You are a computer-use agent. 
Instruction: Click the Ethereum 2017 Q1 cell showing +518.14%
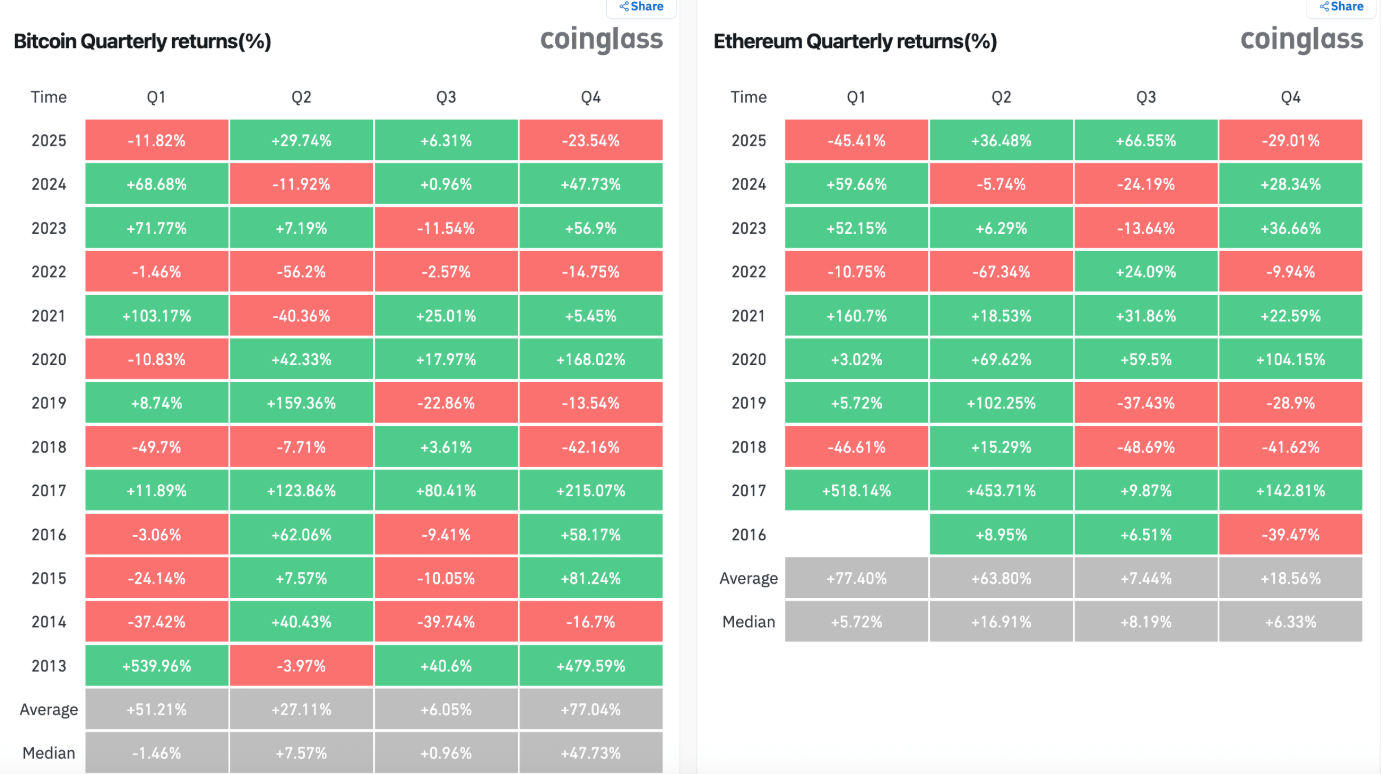pyautogui.click(x=856, y=490)
